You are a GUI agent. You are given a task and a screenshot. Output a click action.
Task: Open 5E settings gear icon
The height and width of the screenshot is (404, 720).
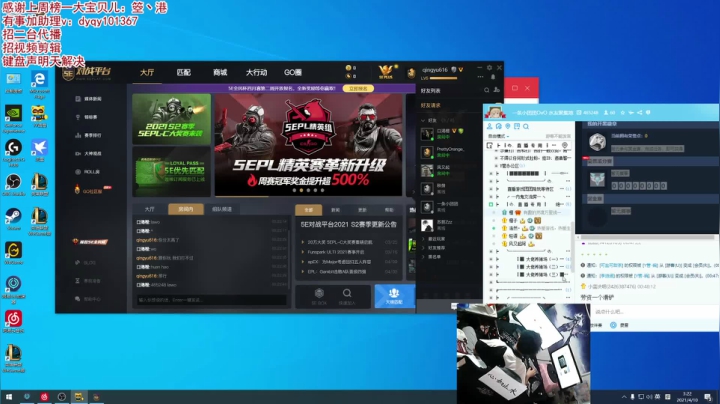coord(489,67)
